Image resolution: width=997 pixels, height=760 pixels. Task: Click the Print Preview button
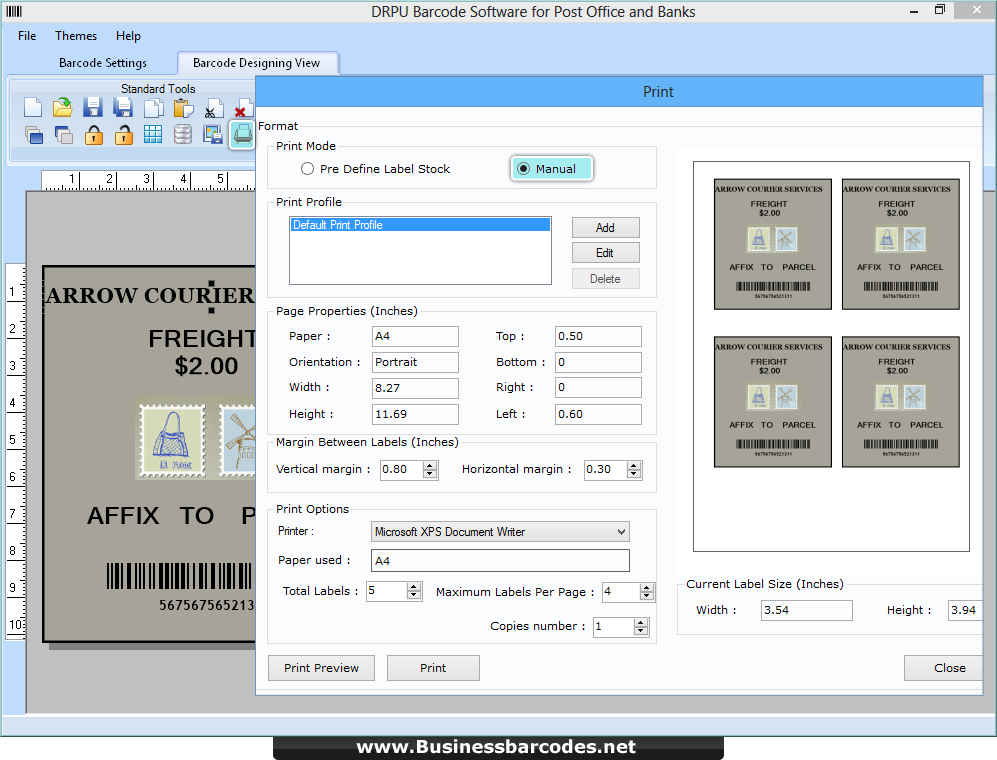[321, 667]
